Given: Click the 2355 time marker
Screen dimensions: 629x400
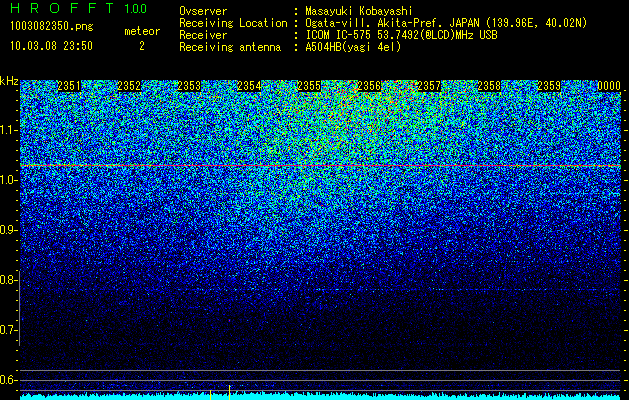Looking at the screenshot, I should click(309, 86).
